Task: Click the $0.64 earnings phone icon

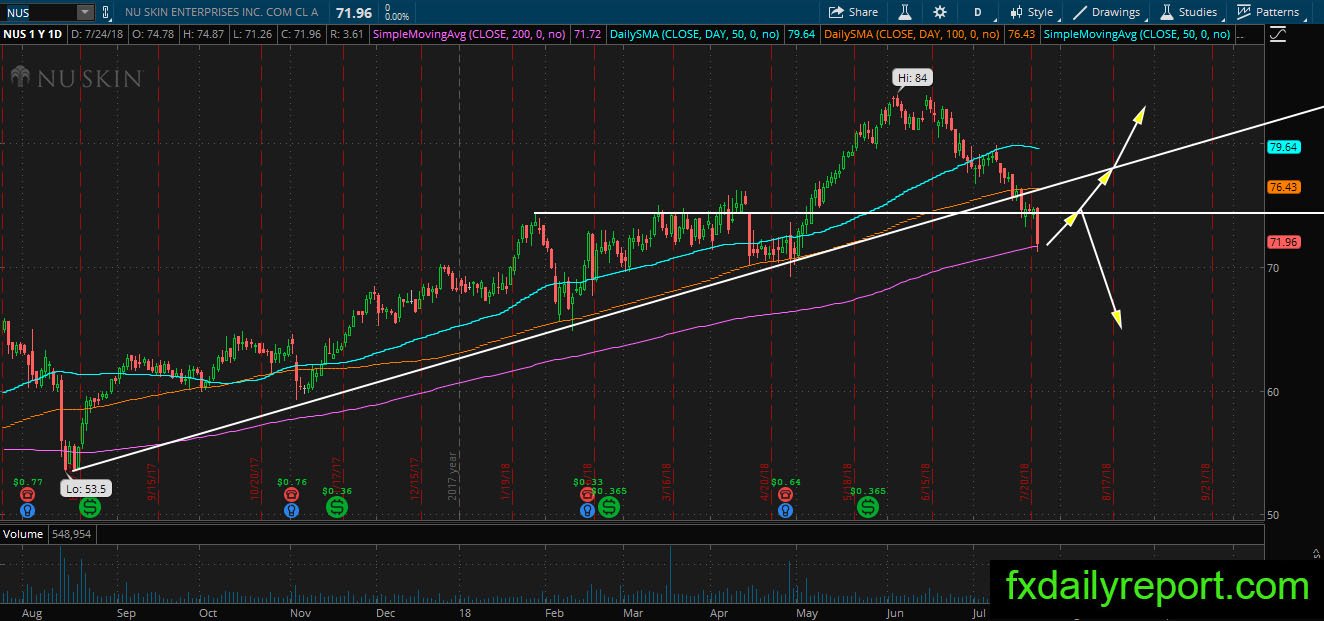Action: 786,494
